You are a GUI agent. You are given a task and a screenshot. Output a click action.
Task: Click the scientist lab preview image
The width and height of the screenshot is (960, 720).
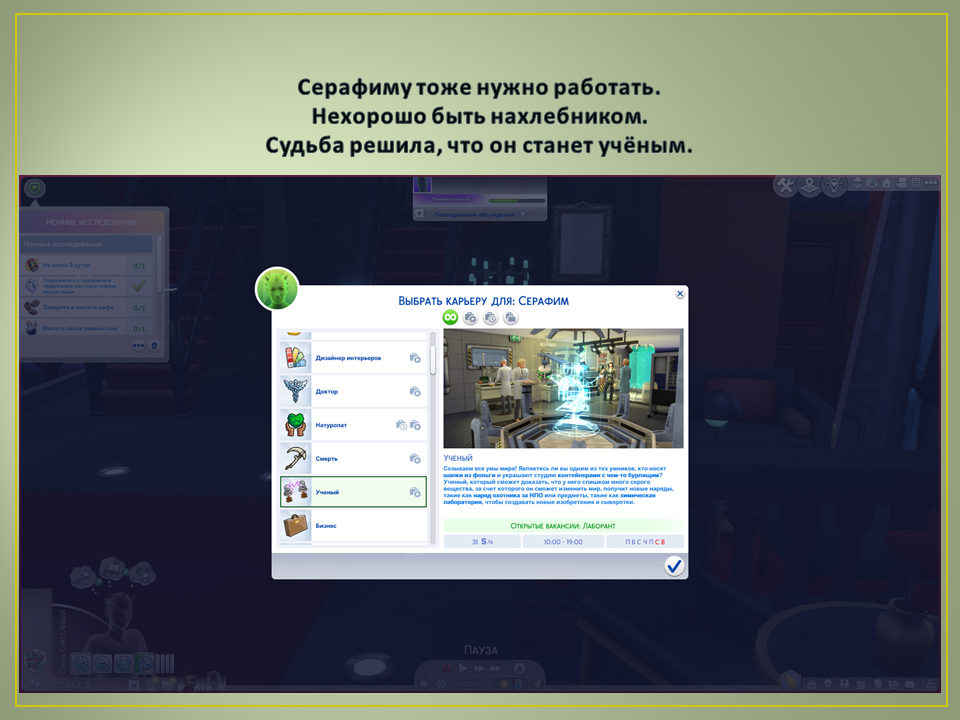point(563,388)
